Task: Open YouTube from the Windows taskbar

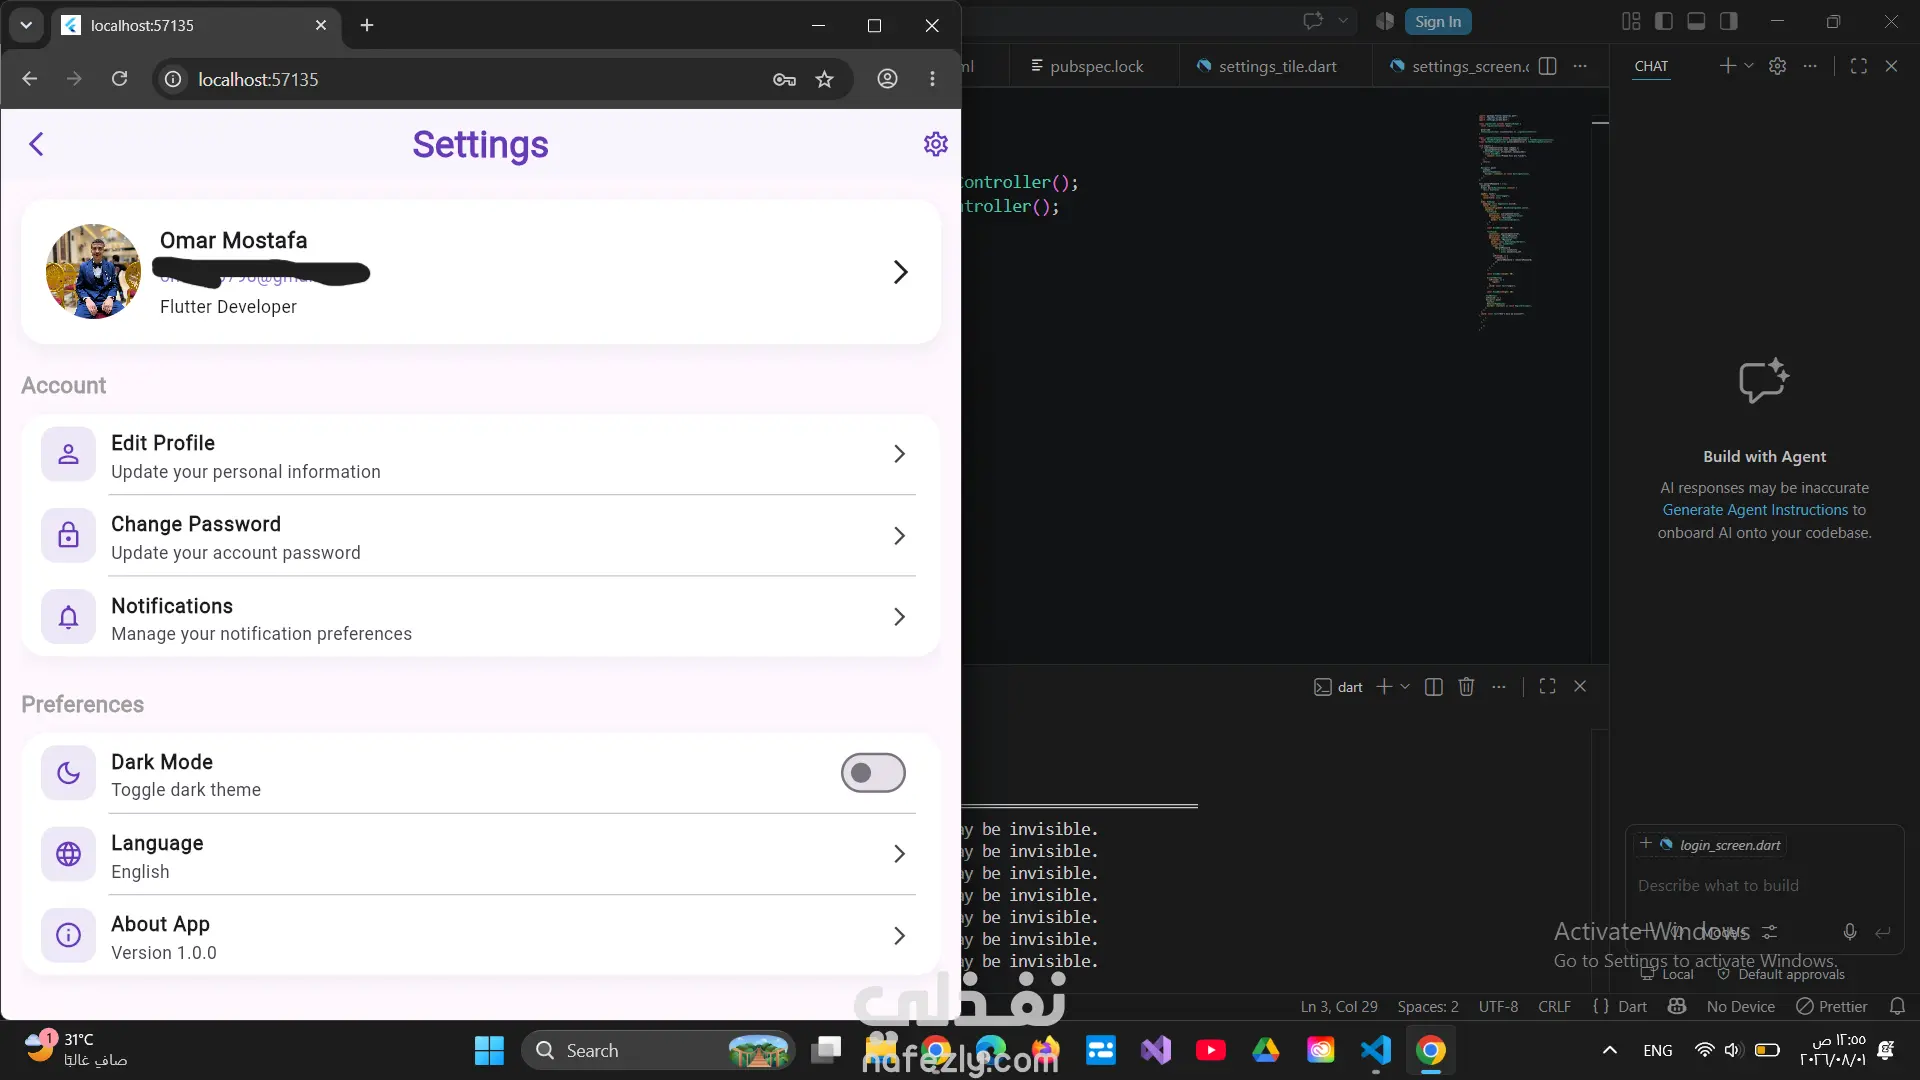Action: pos(1210,1050)
